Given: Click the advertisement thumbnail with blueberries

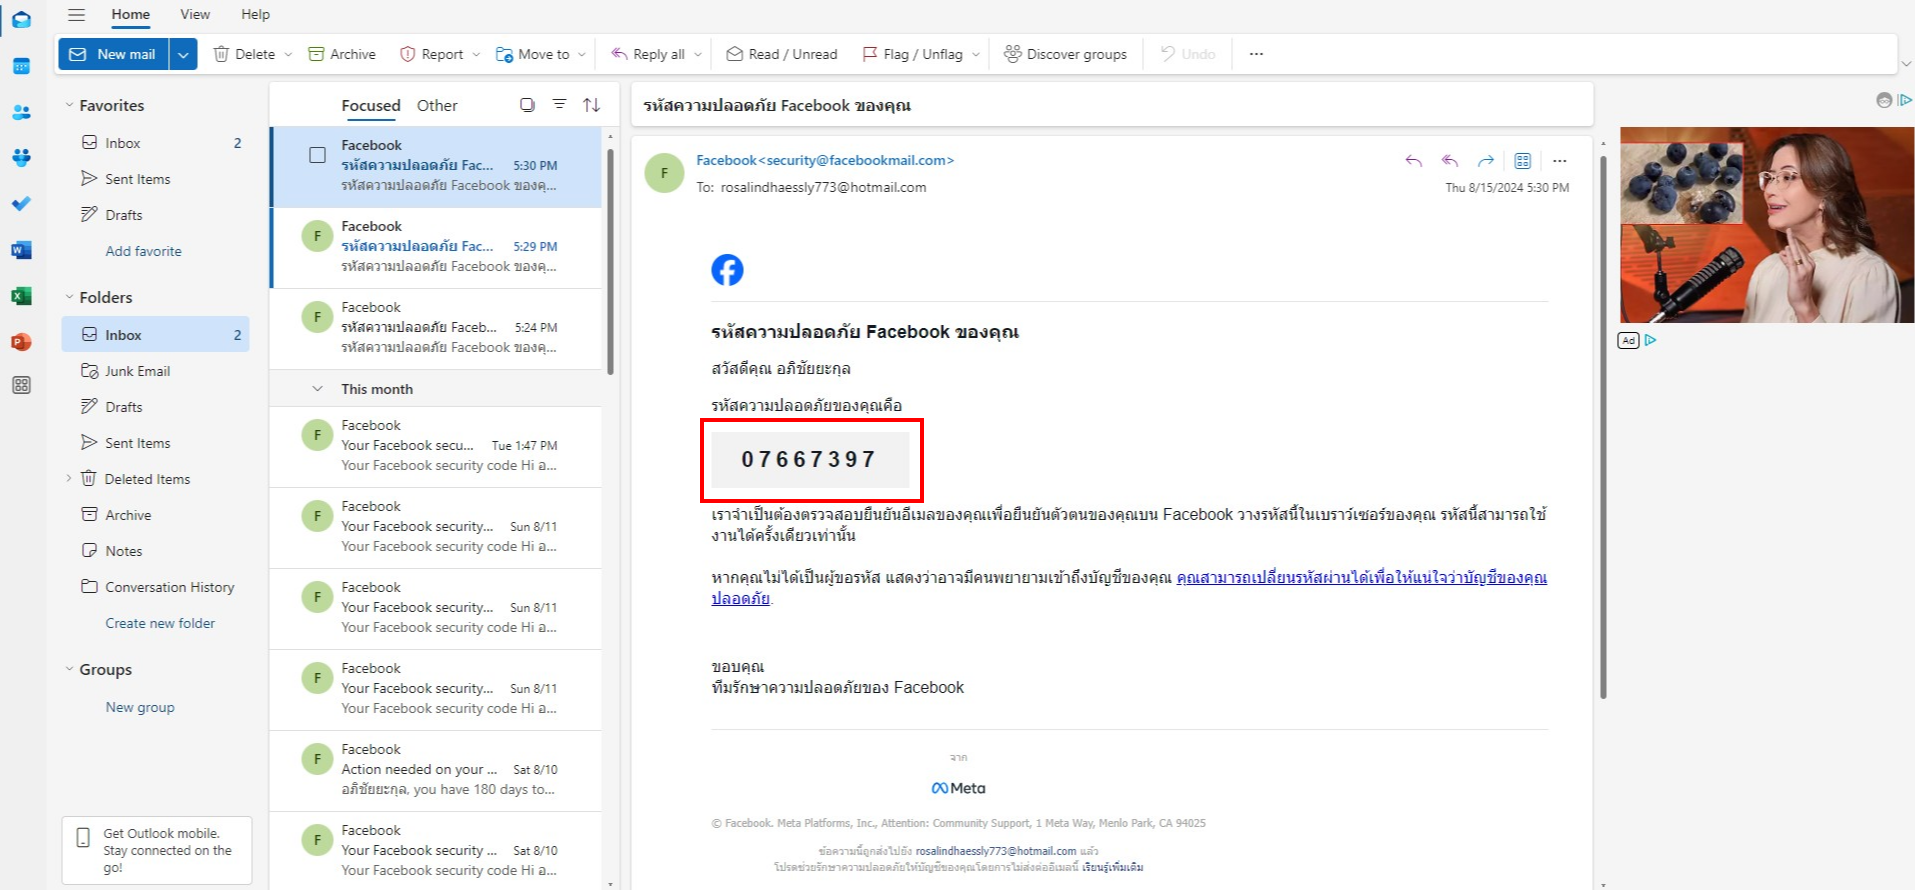Looking at the screenshot, I should click(x=1680, y=182).
